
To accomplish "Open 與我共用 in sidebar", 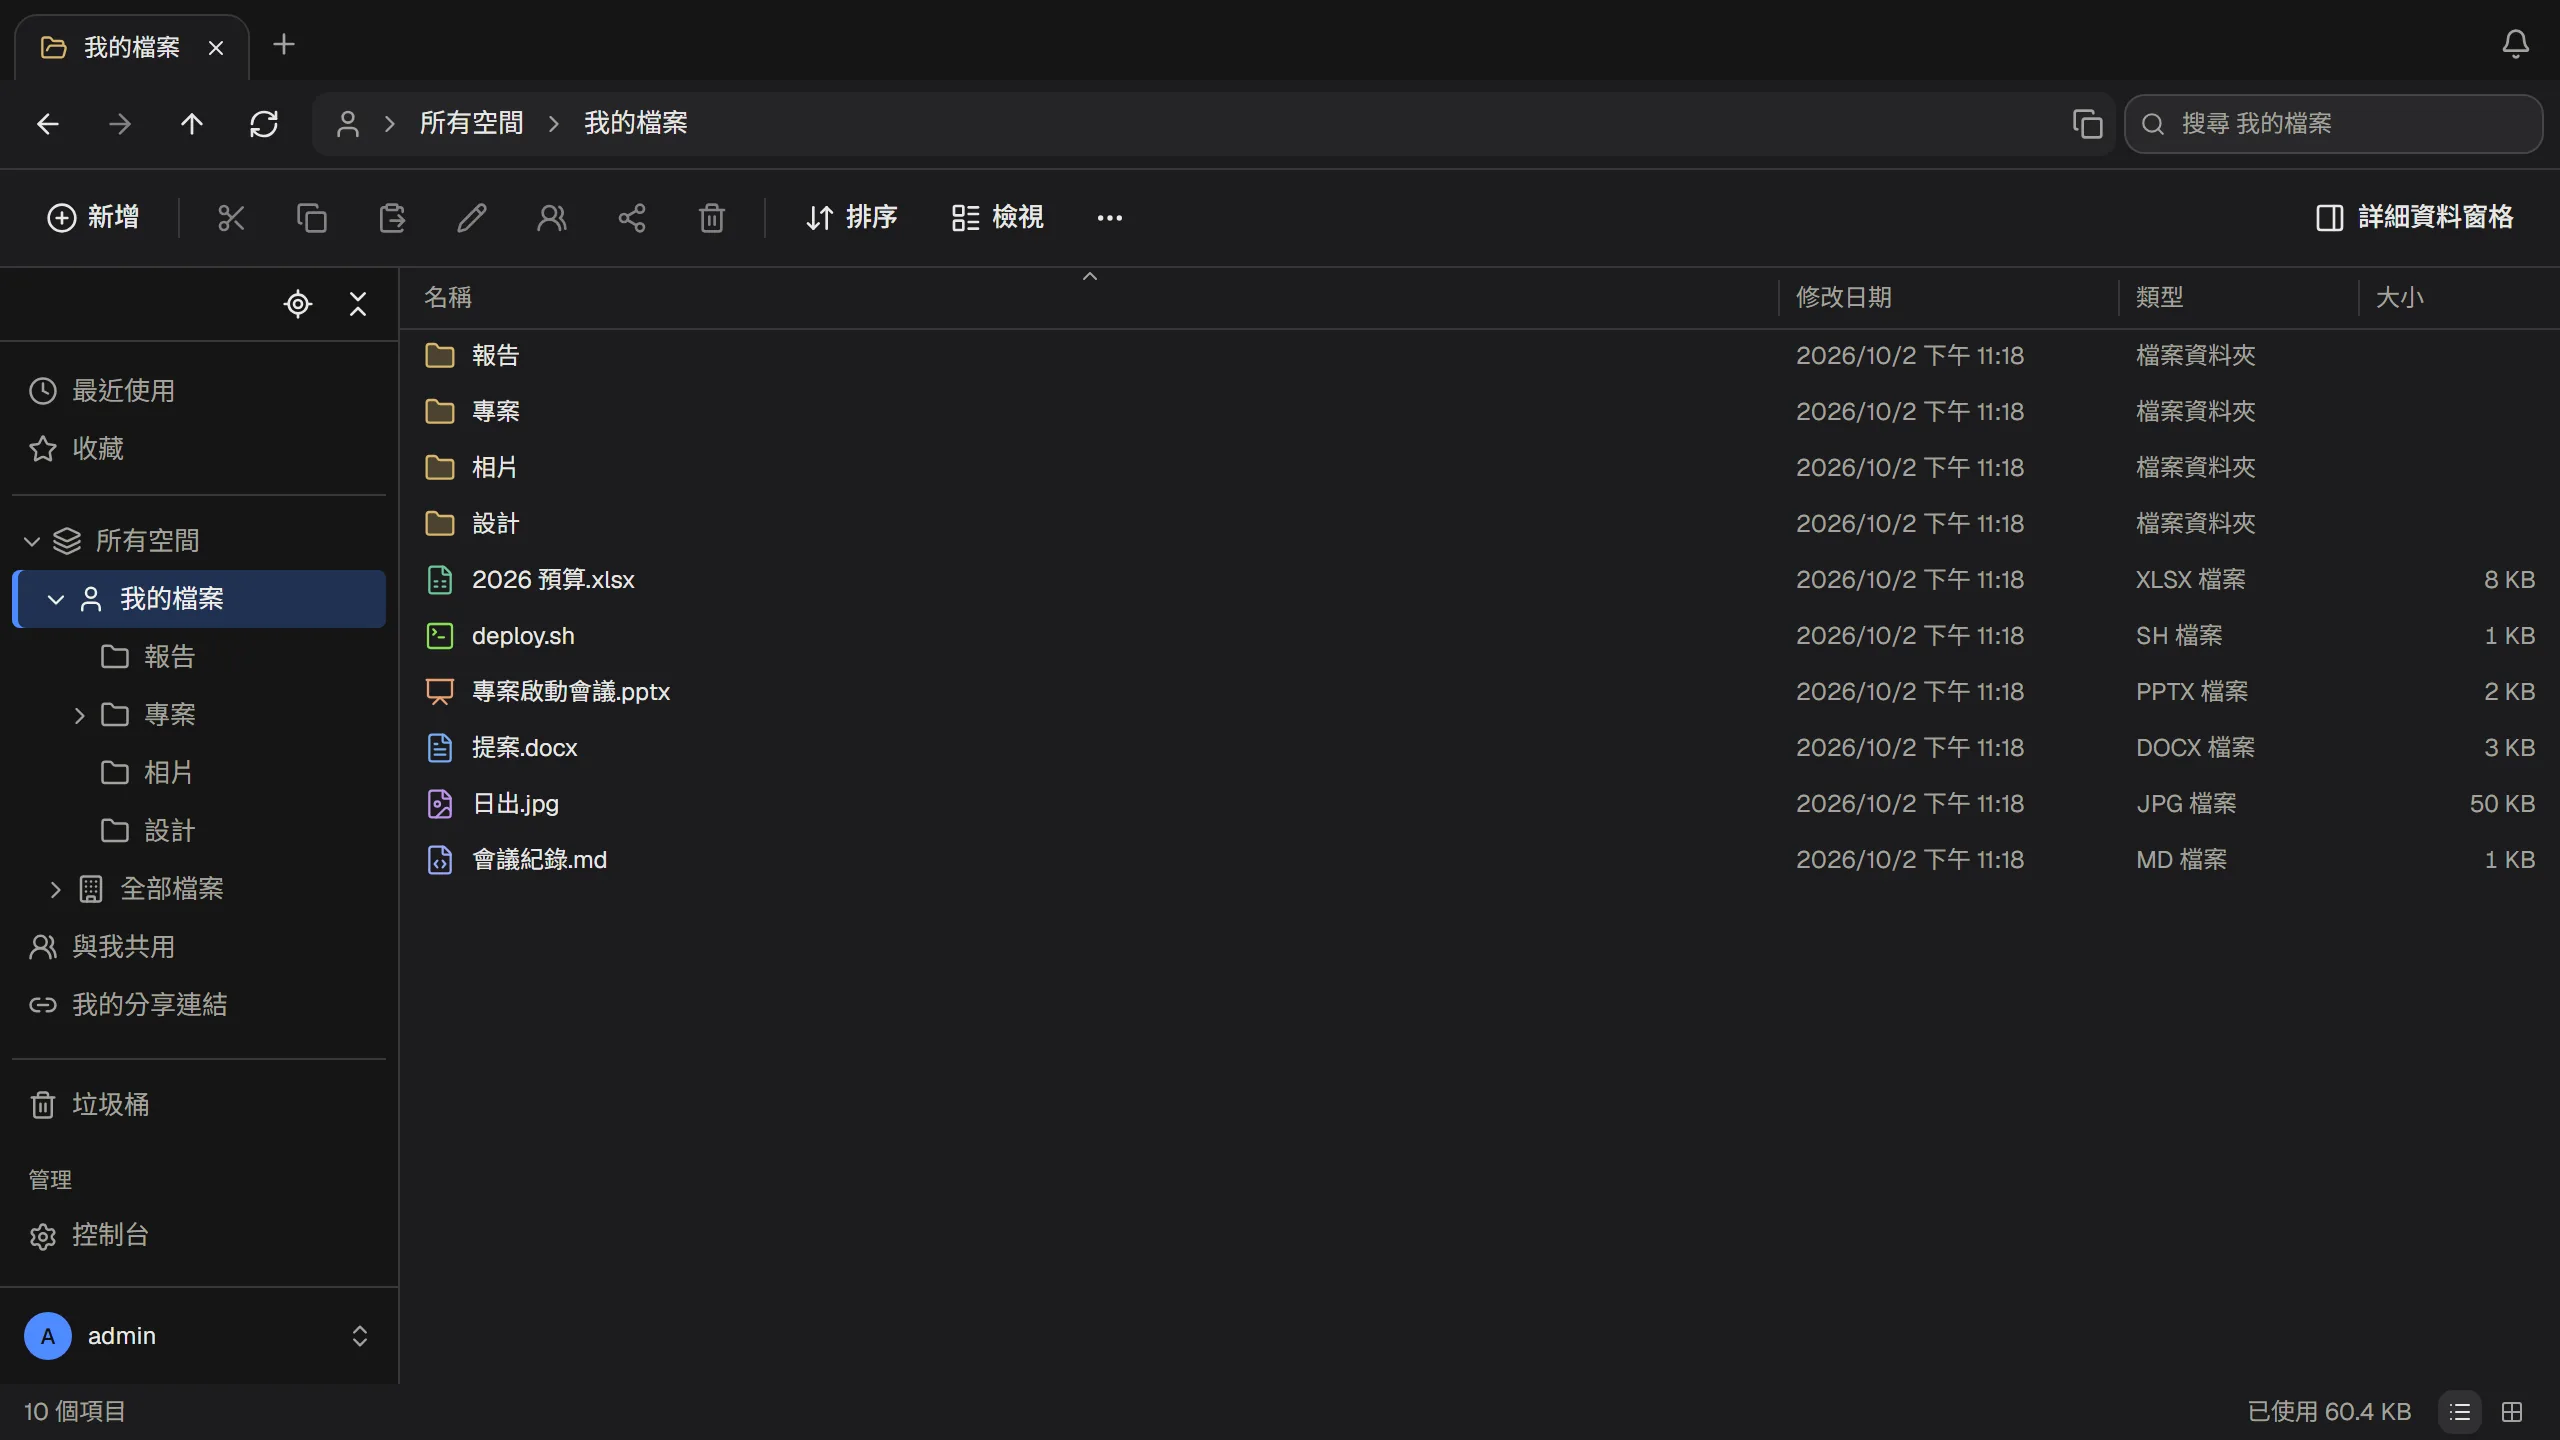I will [x=199, y=947].
